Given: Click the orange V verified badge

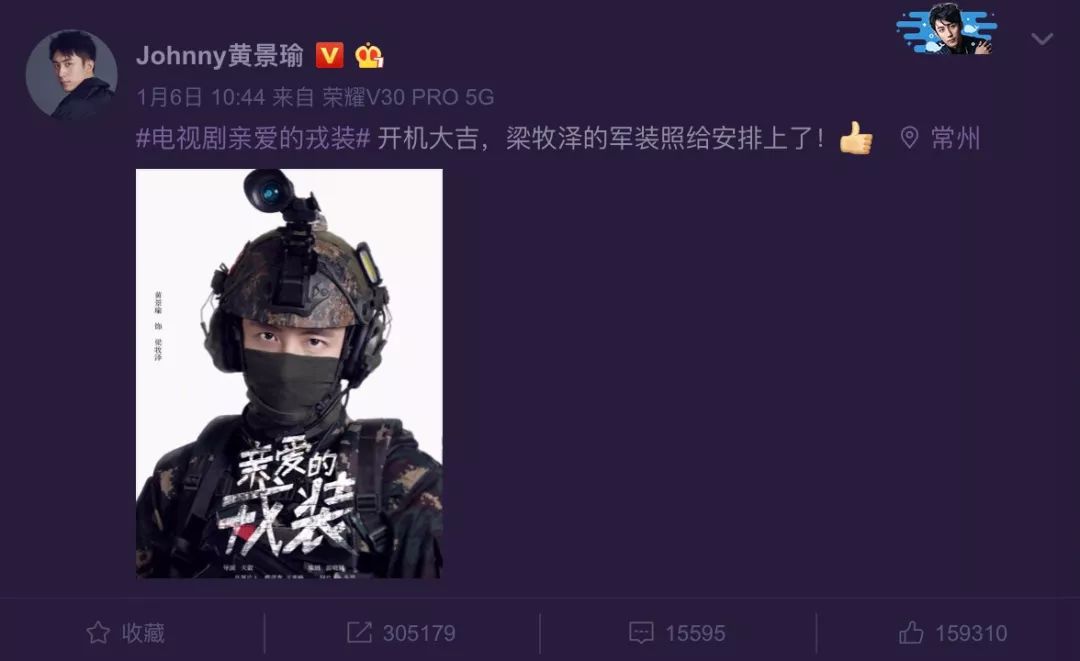Looking at the screenshot, I should pyautogui.click(x=329, y=55).
